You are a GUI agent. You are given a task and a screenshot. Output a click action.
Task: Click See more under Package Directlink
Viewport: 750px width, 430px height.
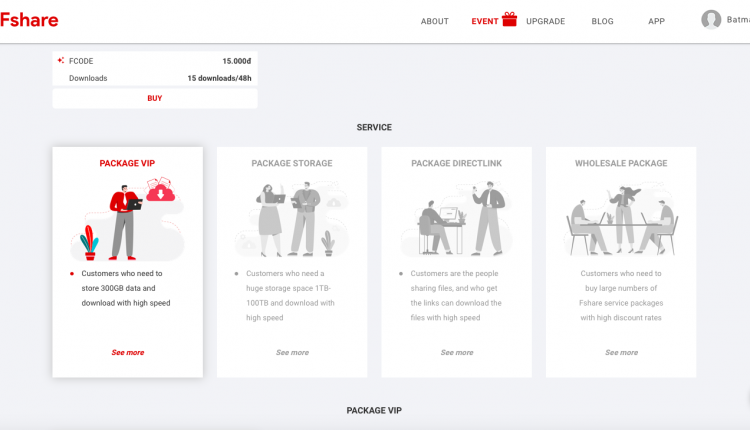tap(457, 353)
